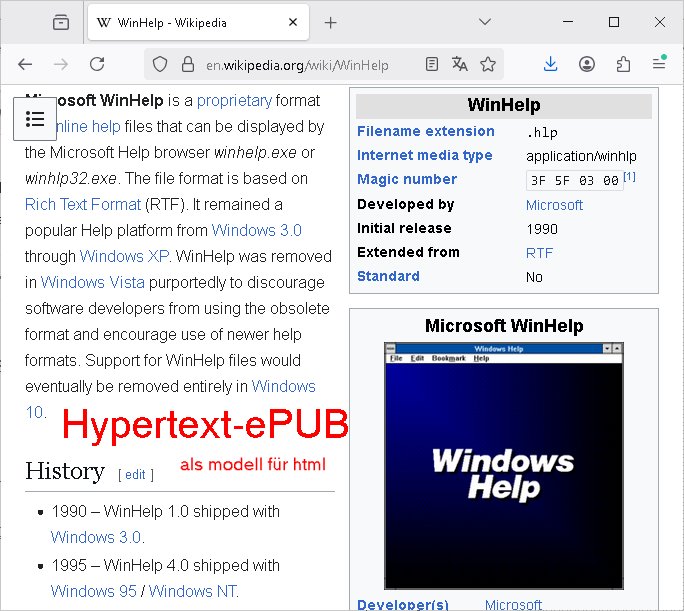Follow the Rich Text Format link

83,204
